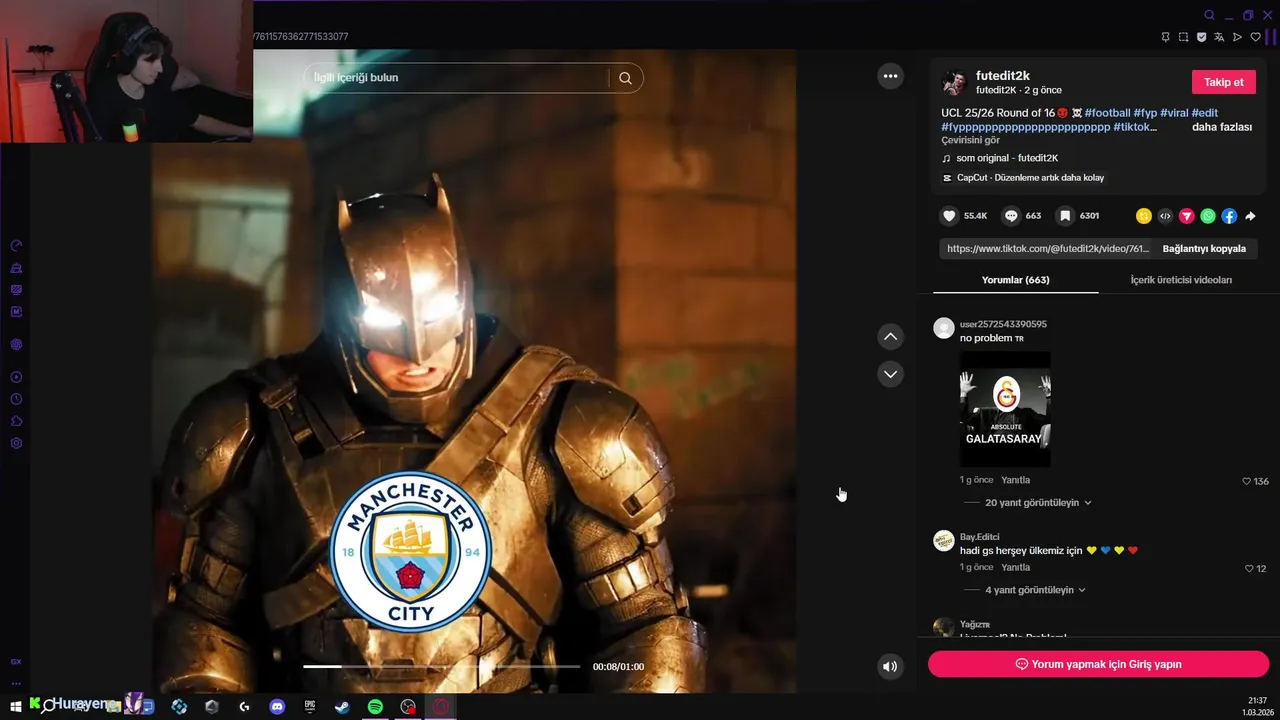Share the video on Facebook

pos(1229,216)
